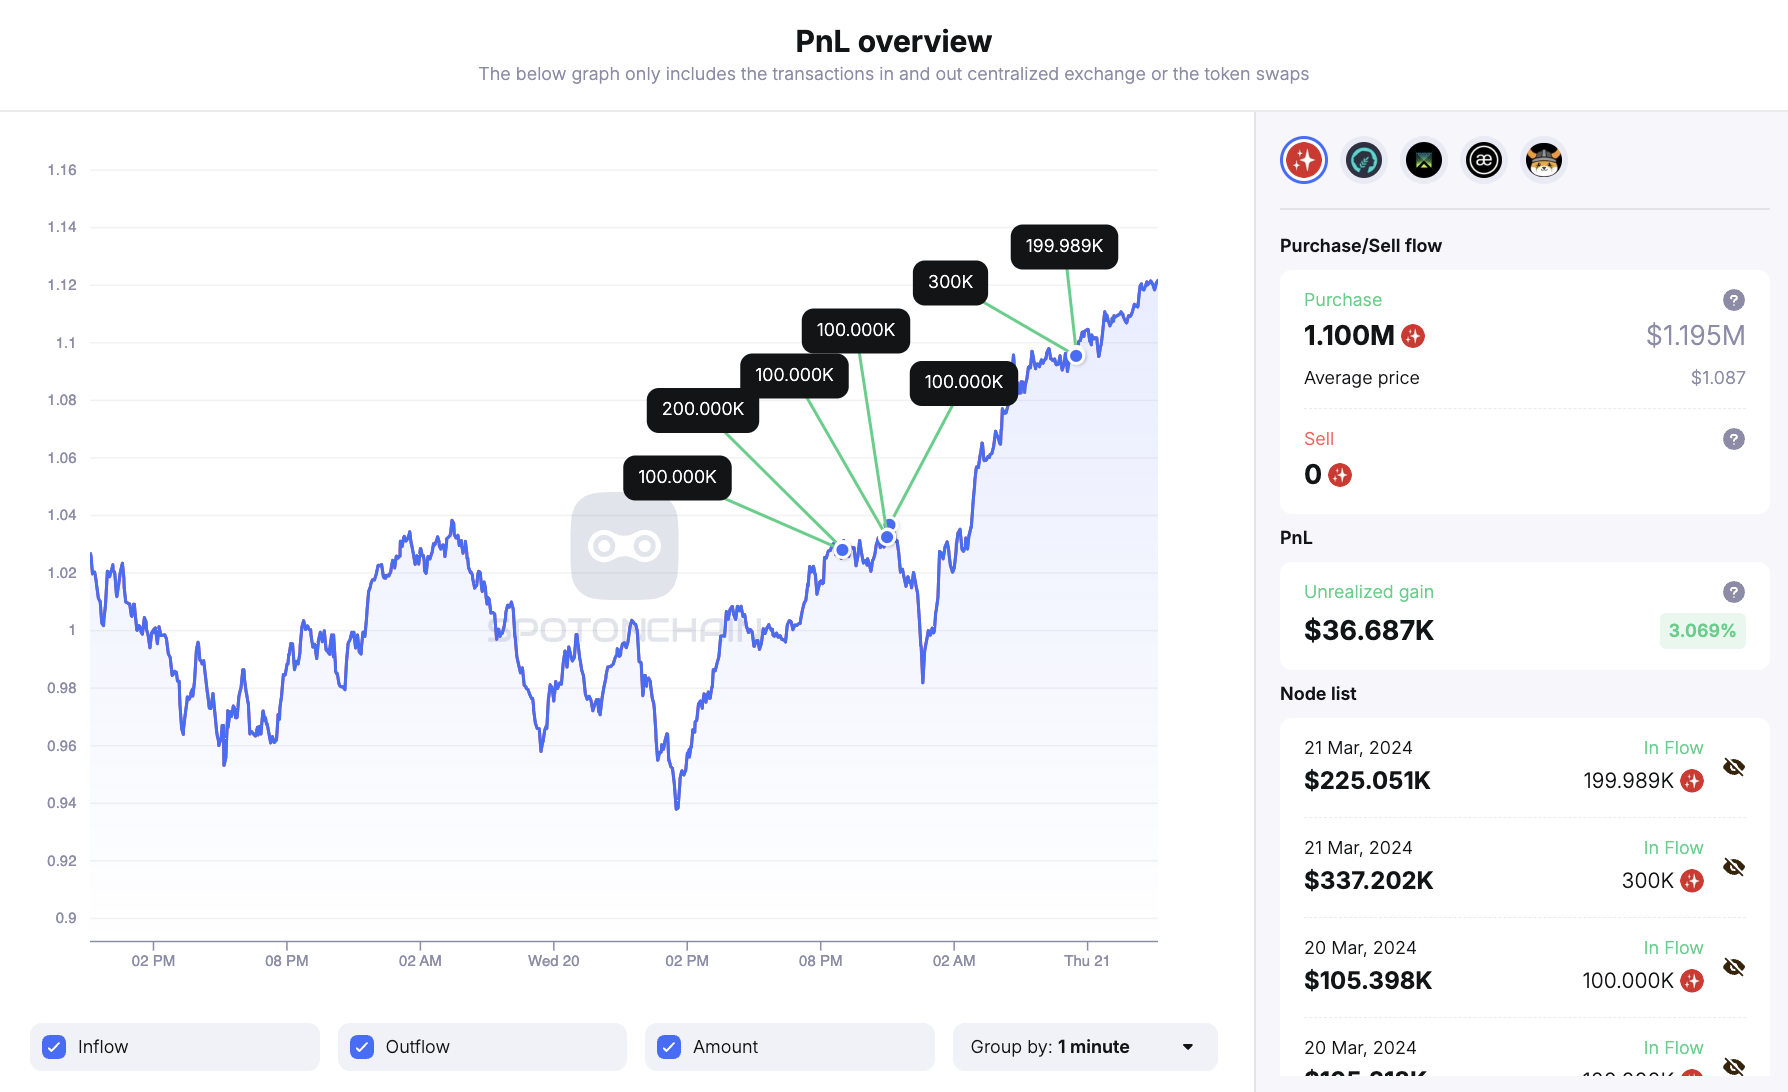This screenshot has width=1788, height=1092.
Task: Hide the $225.051K node from the chart
Action: click(1734, 767)
